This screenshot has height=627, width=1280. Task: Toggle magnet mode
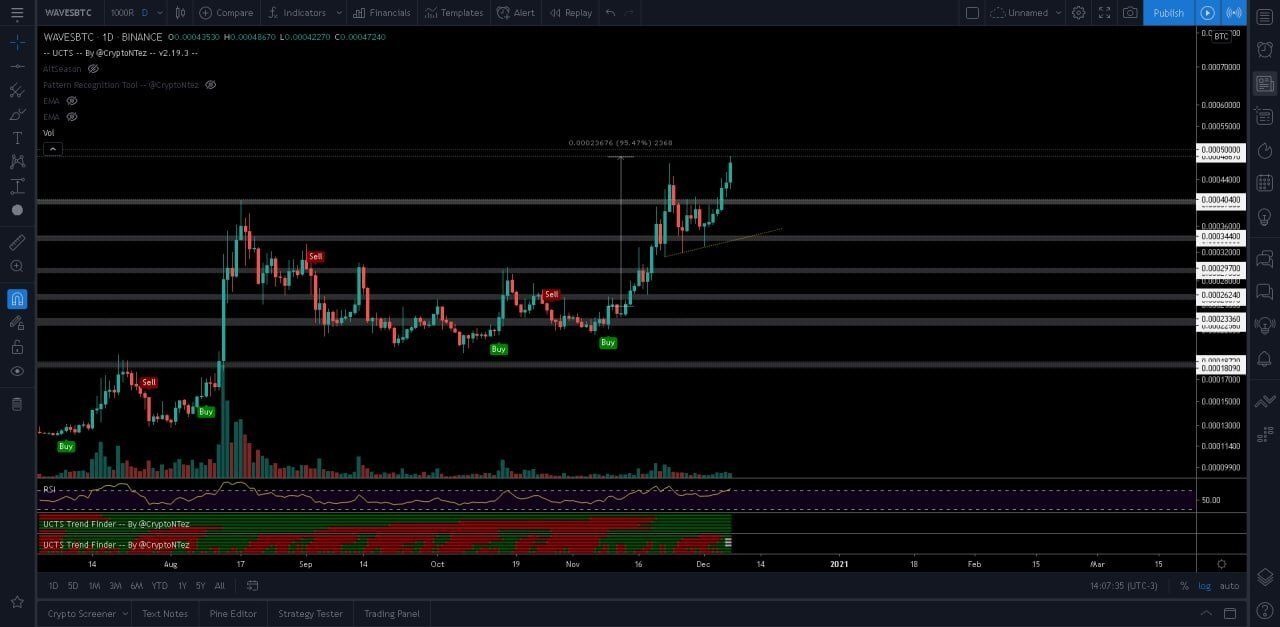point(17,299)
